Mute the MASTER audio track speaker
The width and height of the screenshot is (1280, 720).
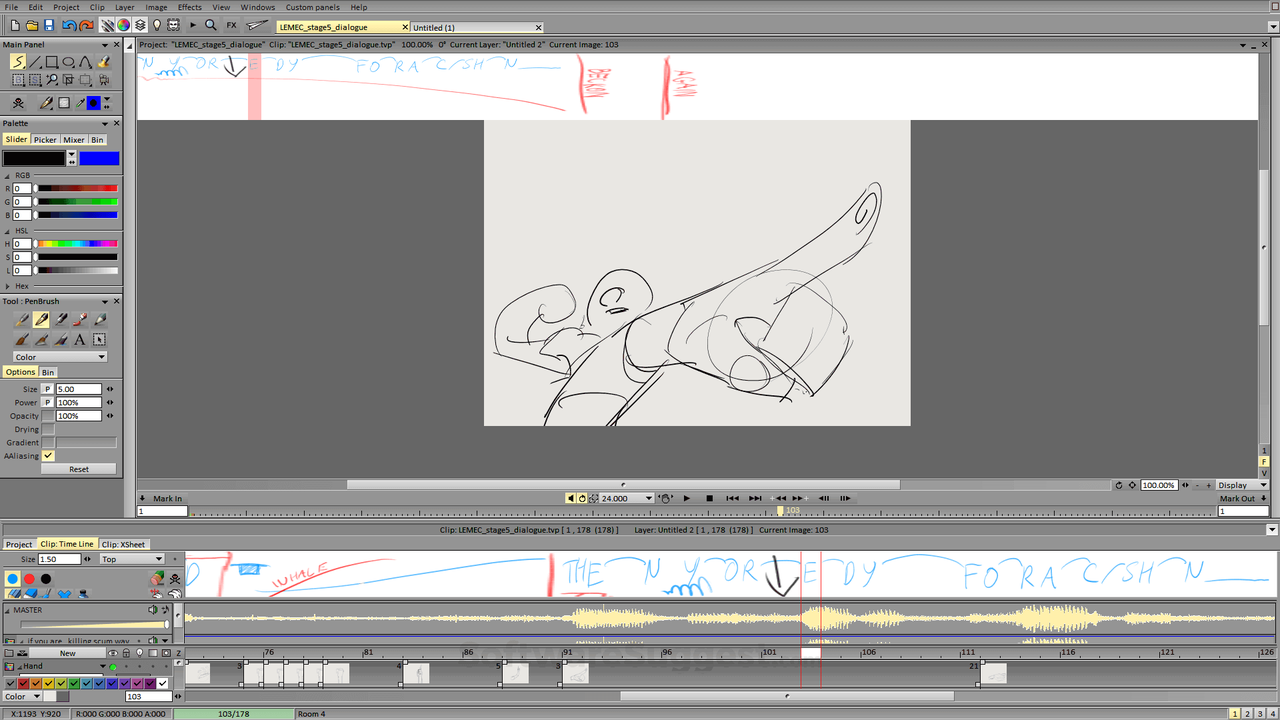point(153,609)
